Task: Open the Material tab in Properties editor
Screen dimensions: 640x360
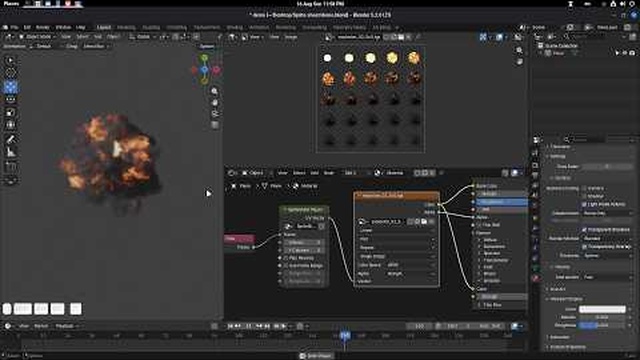Action: (536, 278)
